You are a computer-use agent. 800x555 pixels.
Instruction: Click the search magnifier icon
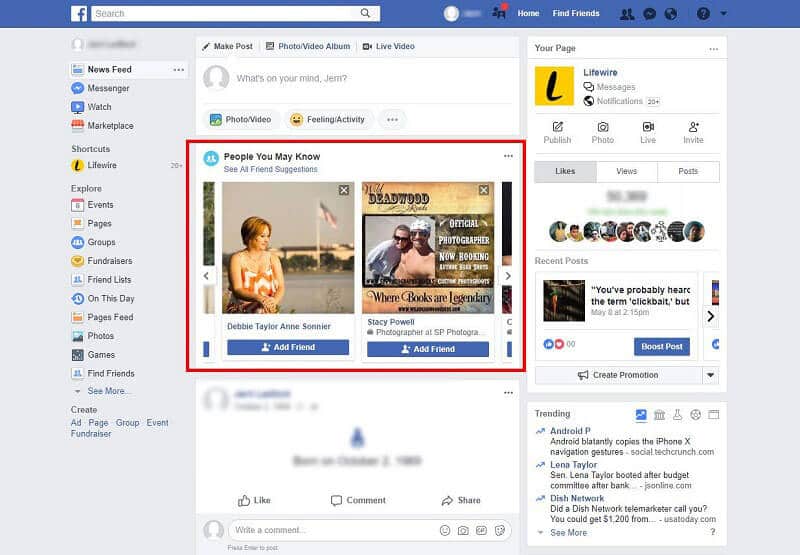367,13
